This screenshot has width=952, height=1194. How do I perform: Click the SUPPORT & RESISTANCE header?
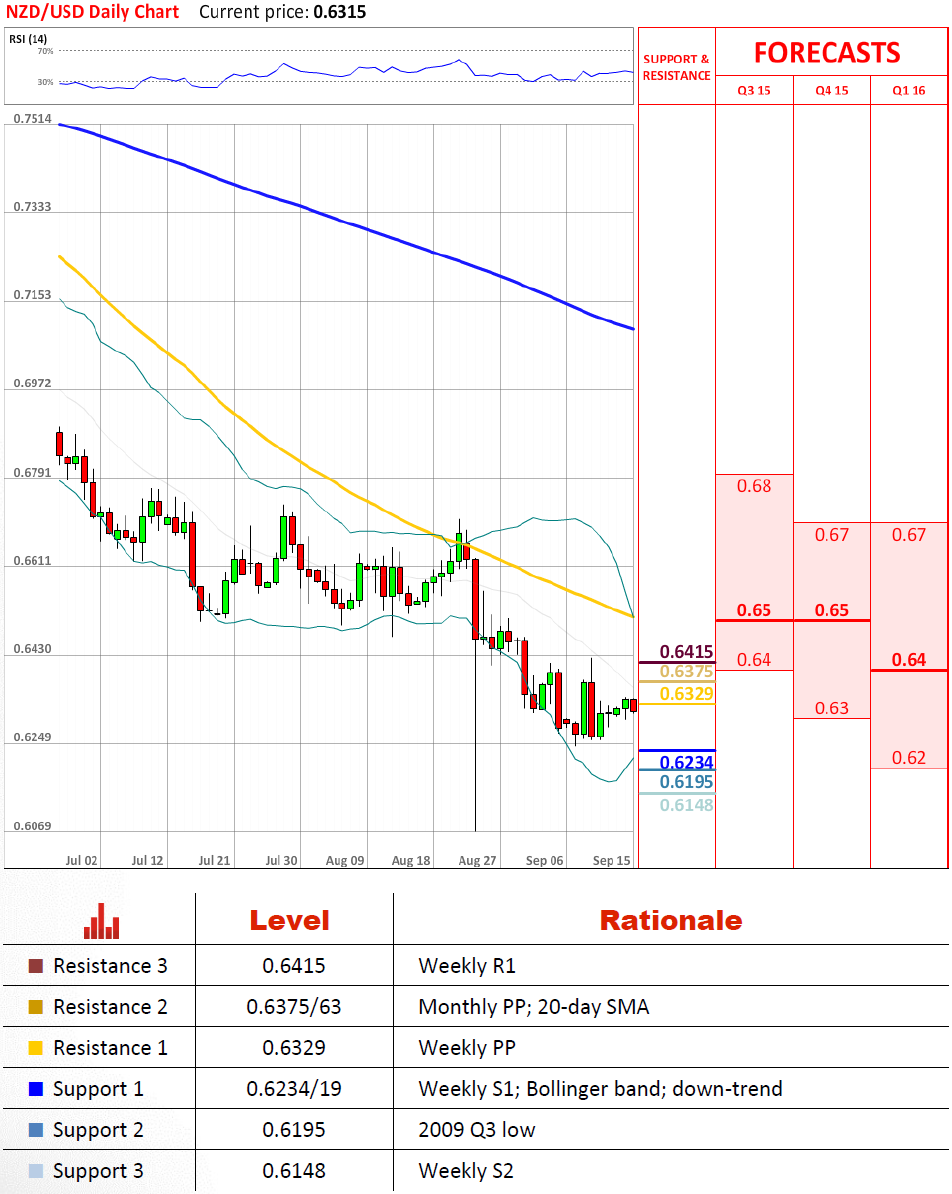(x=676, y=67)
